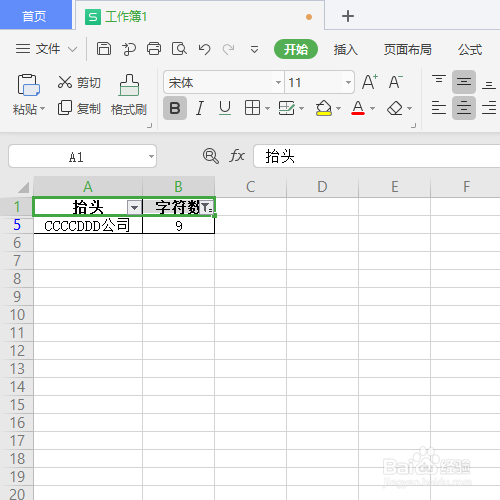Select column E header
The image size is (500, 500).
click(394, 187)
